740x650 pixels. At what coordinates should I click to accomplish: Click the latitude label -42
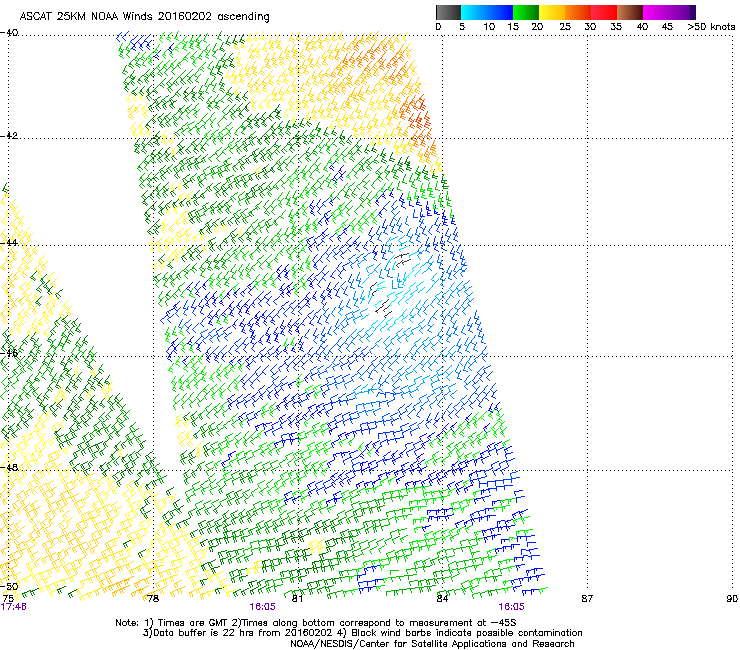point(9,136)
